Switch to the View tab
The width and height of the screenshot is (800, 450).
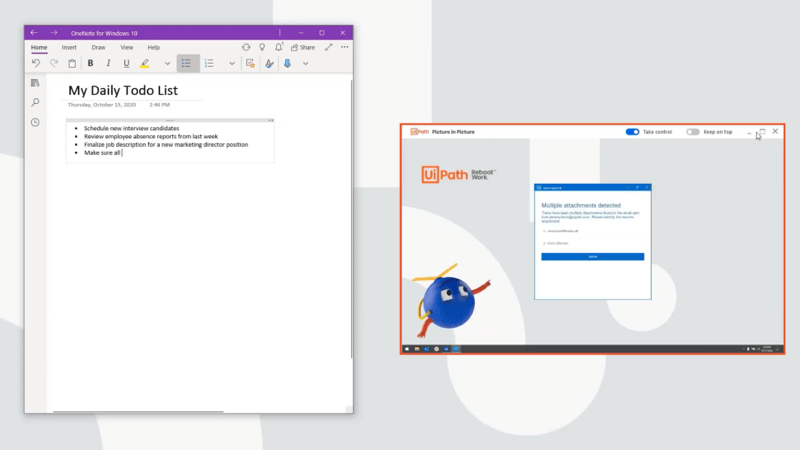pyautogui.click(x=127, y=47)
